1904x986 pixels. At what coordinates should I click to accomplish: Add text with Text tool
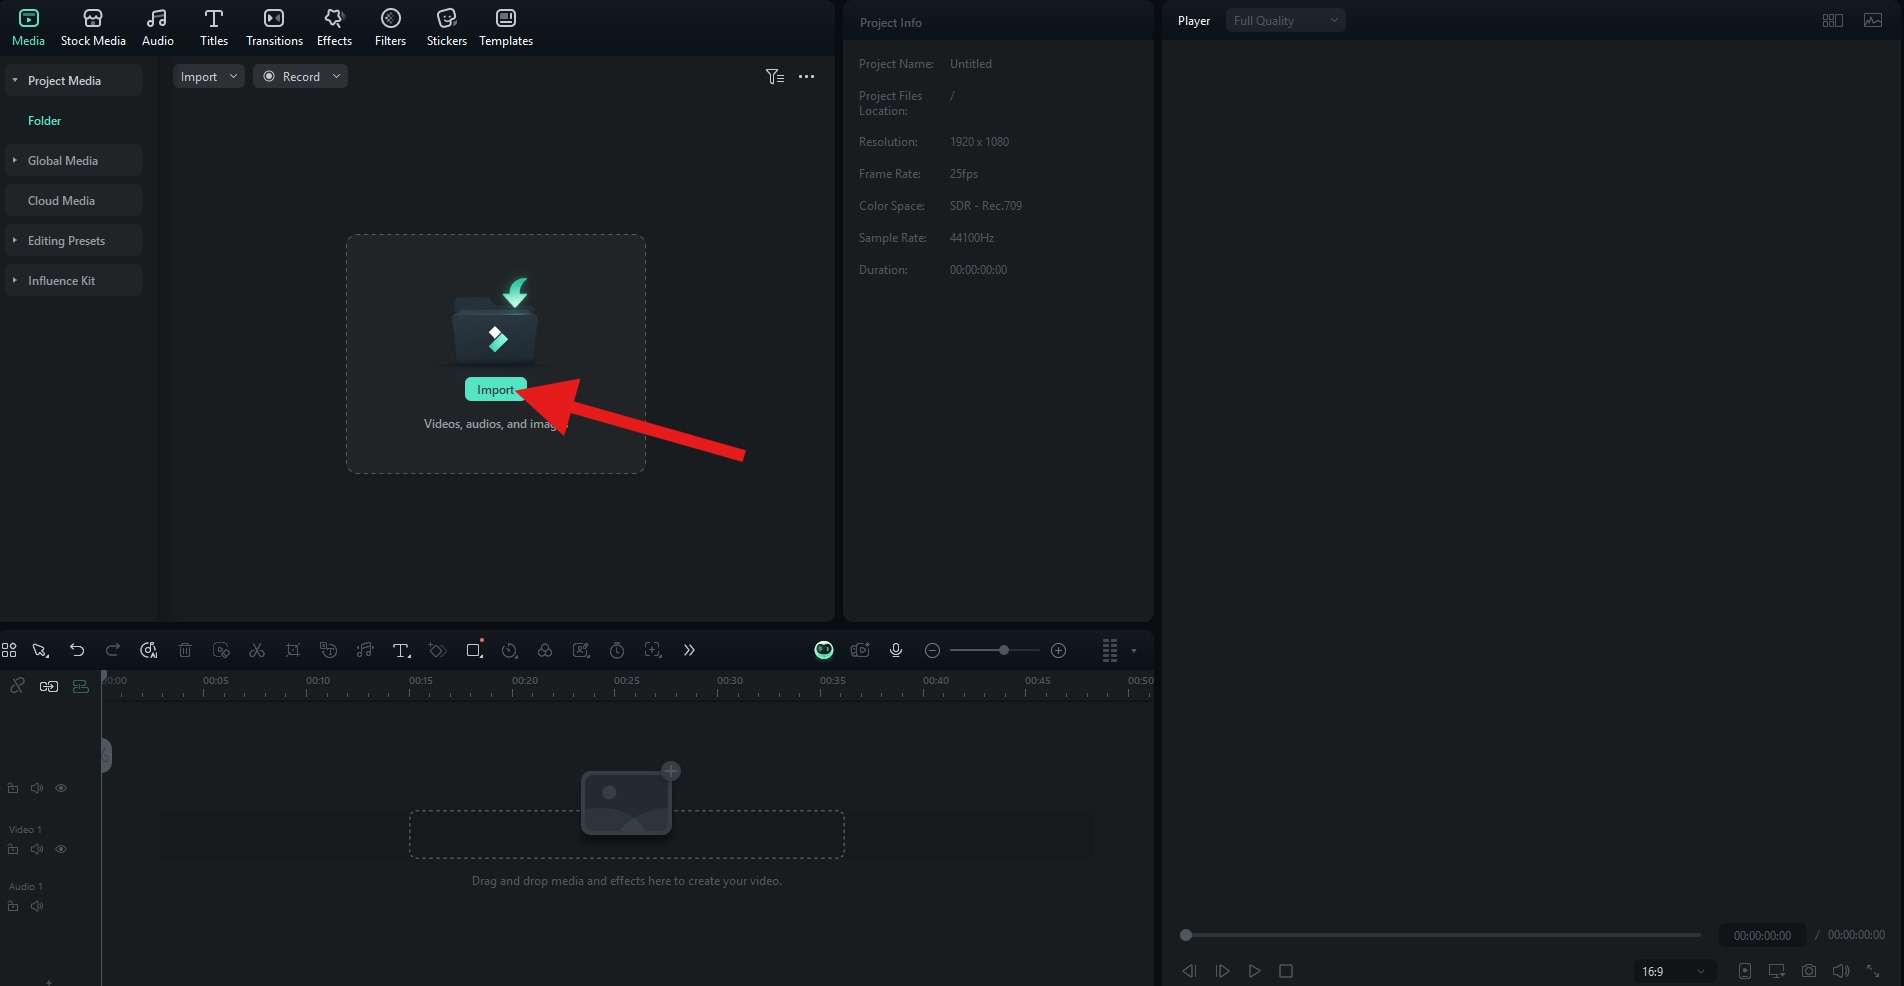(401, 650)
